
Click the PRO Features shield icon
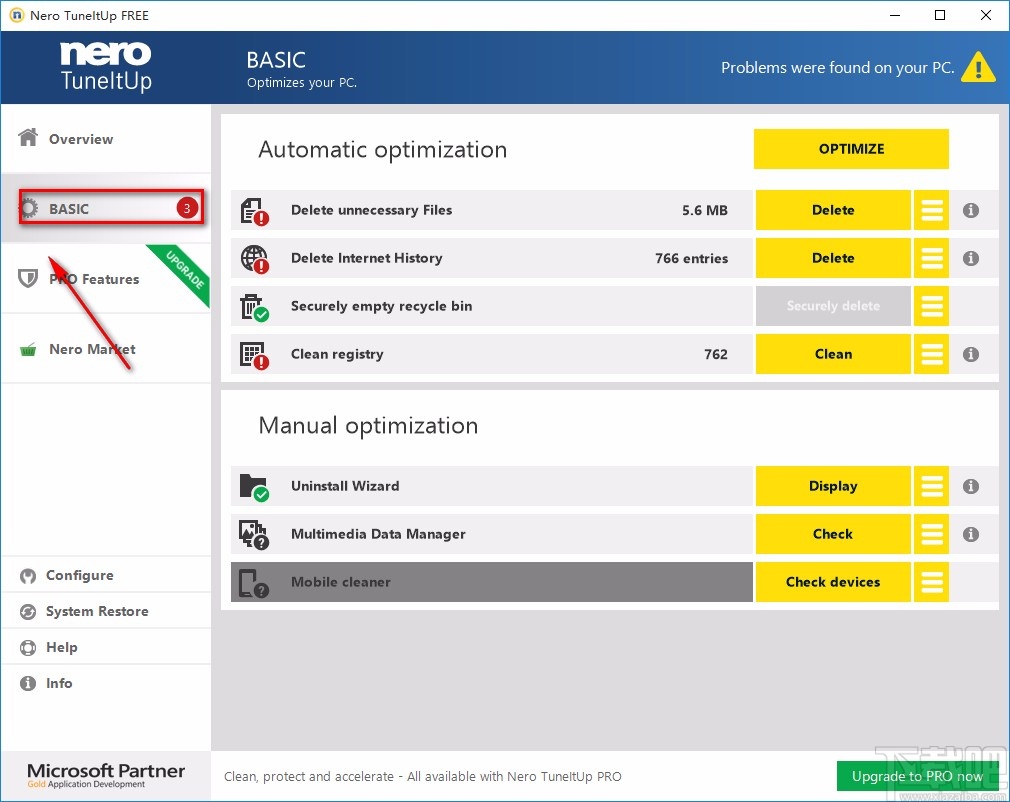pos(28,278)
